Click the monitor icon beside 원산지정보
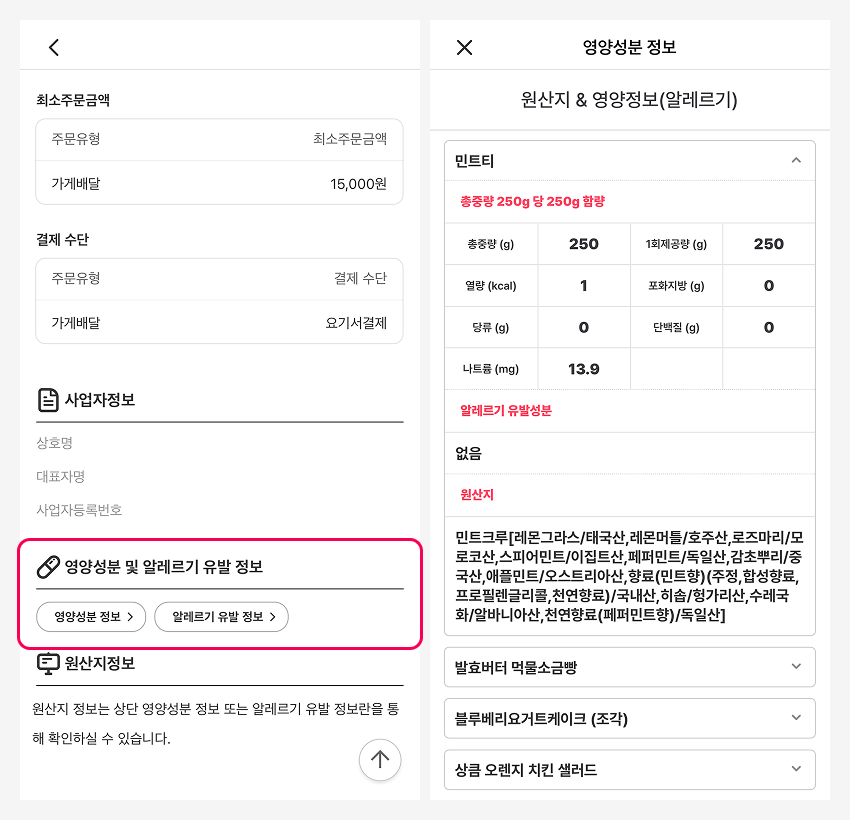850x820 pixels. coord(48,663)
